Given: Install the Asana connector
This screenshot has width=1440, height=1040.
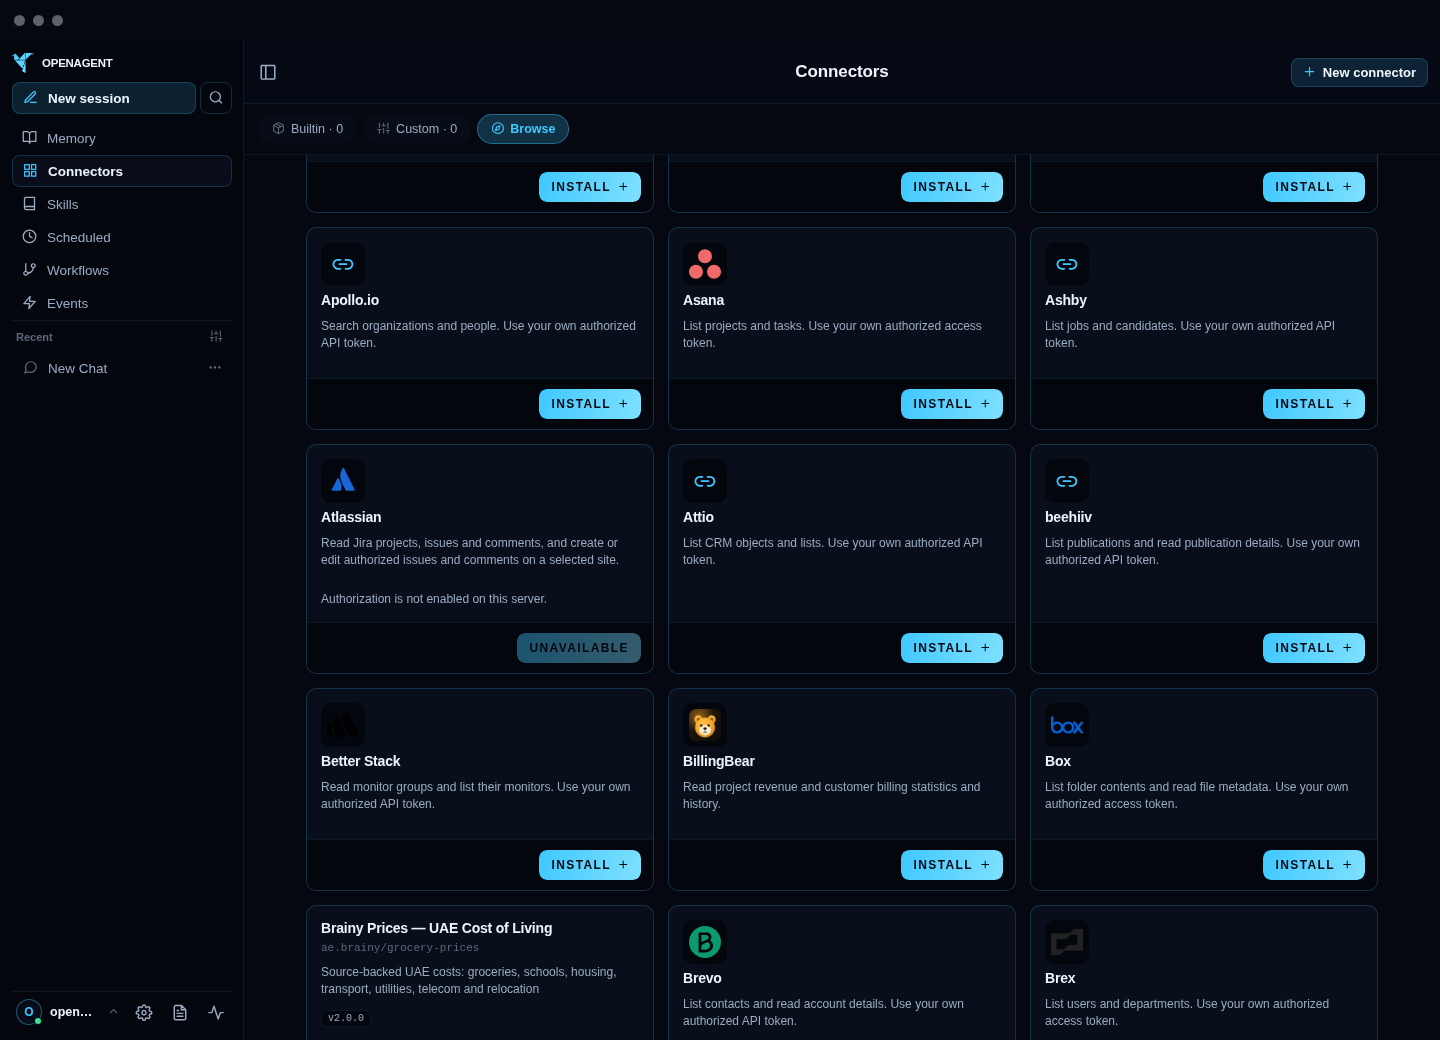Looking at the screenshot, I should (x=952, y=404).
